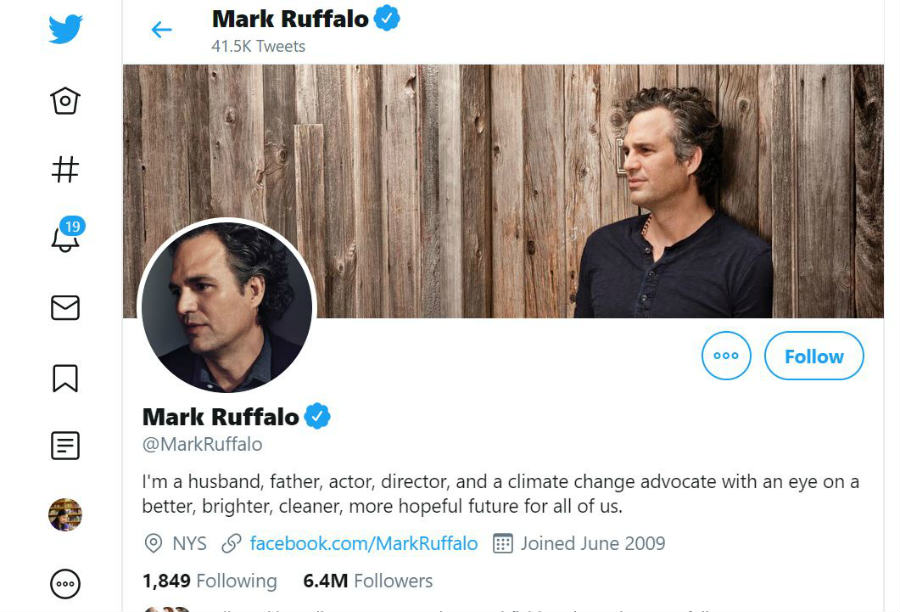This screenshot has width=900, height=612.
Task: Open the Bookmarks icon
Action: point(64,376)
